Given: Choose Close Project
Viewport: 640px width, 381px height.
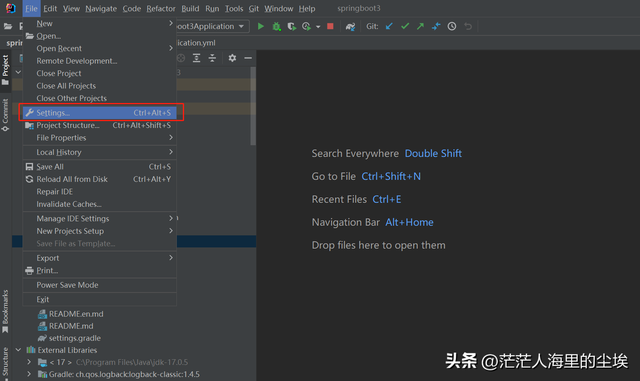Looking at the screenshot, I should 100,74.
